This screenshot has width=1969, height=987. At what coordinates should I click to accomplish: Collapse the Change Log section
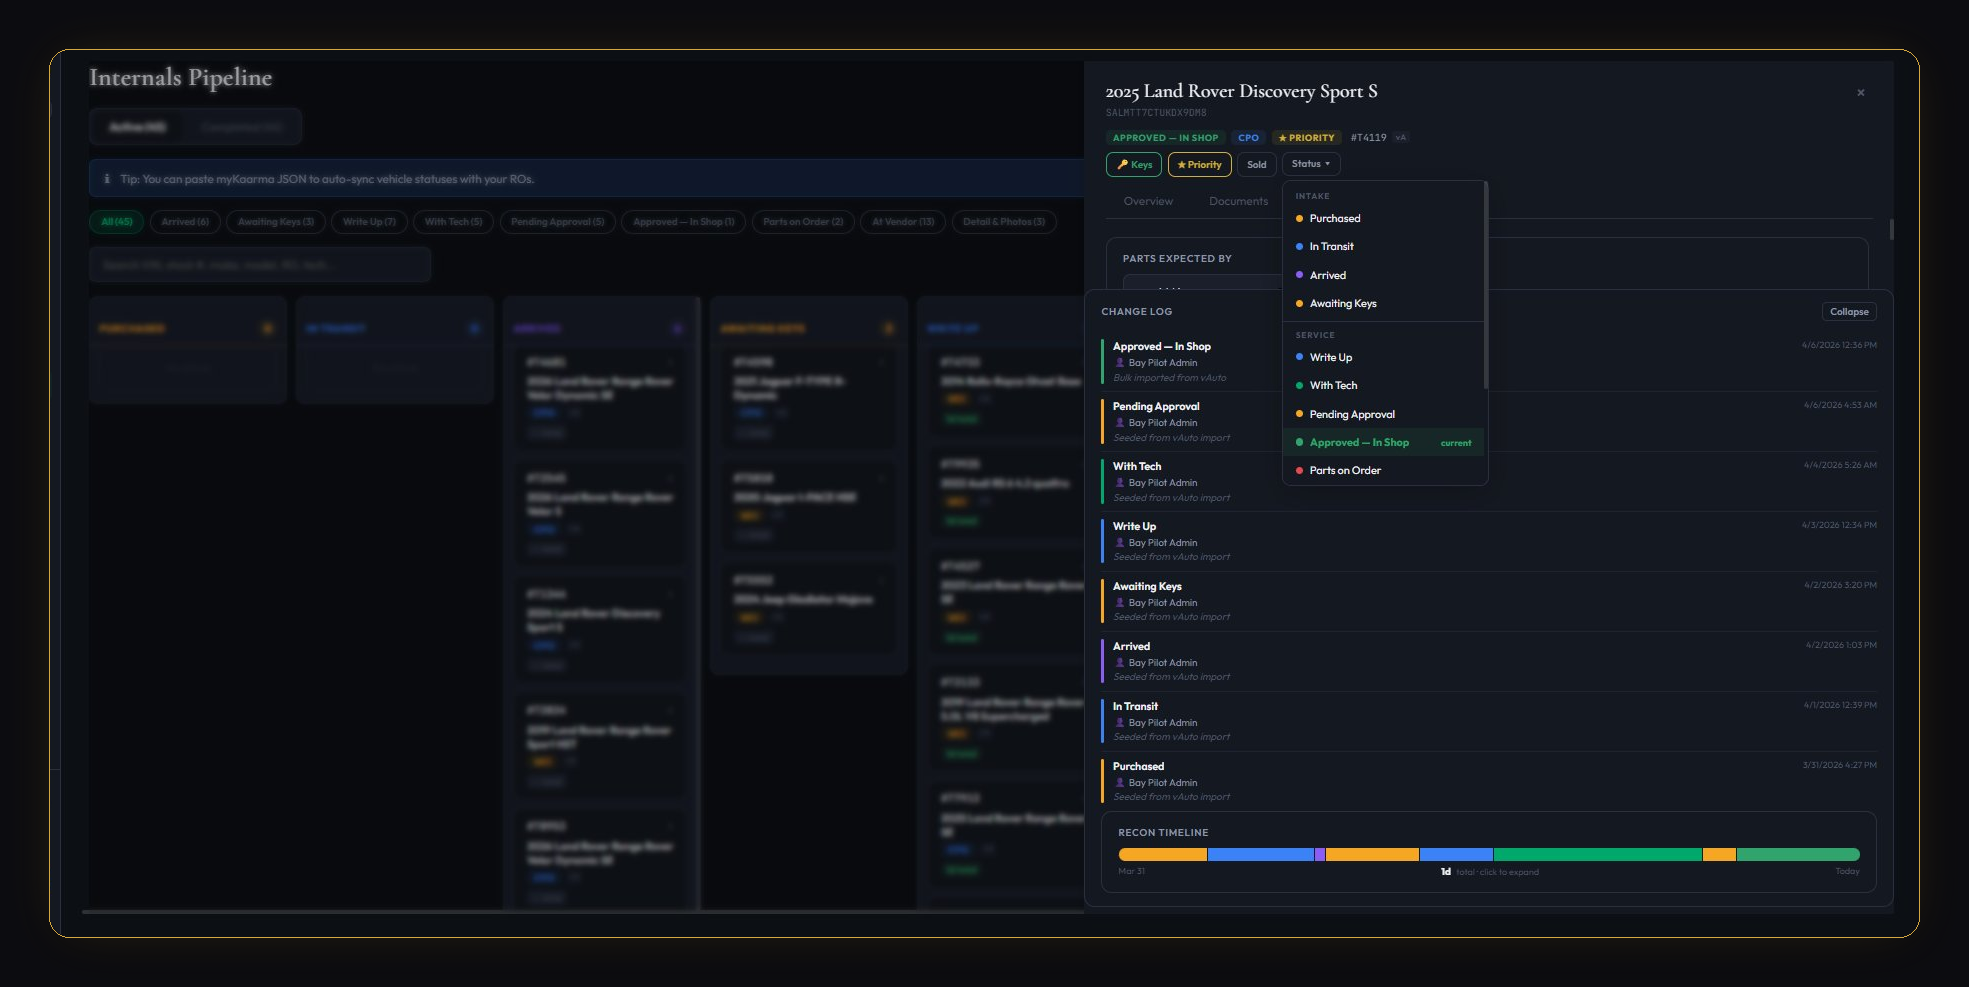pyautogui.click(x=1848, y=312)
